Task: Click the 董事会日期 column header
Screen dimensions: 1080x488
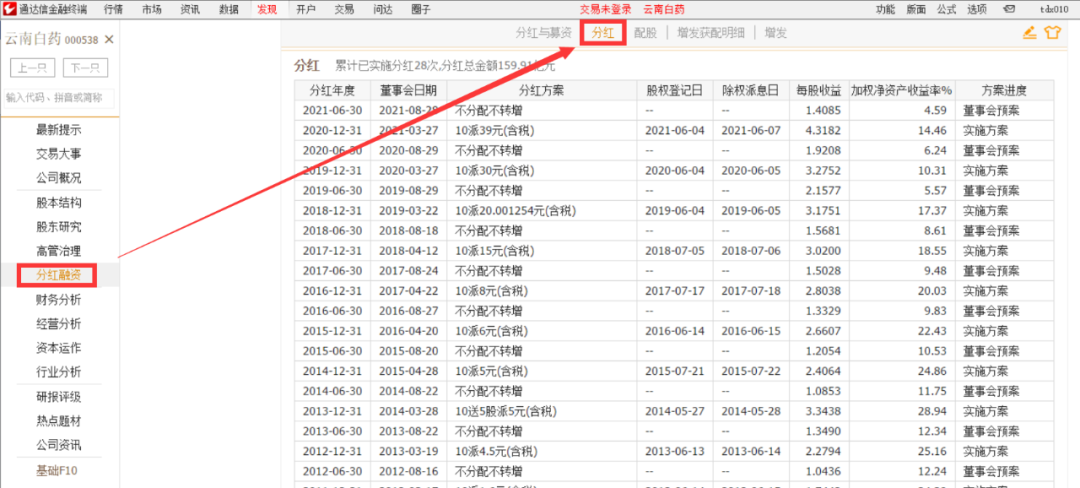Action: (408, 90)
